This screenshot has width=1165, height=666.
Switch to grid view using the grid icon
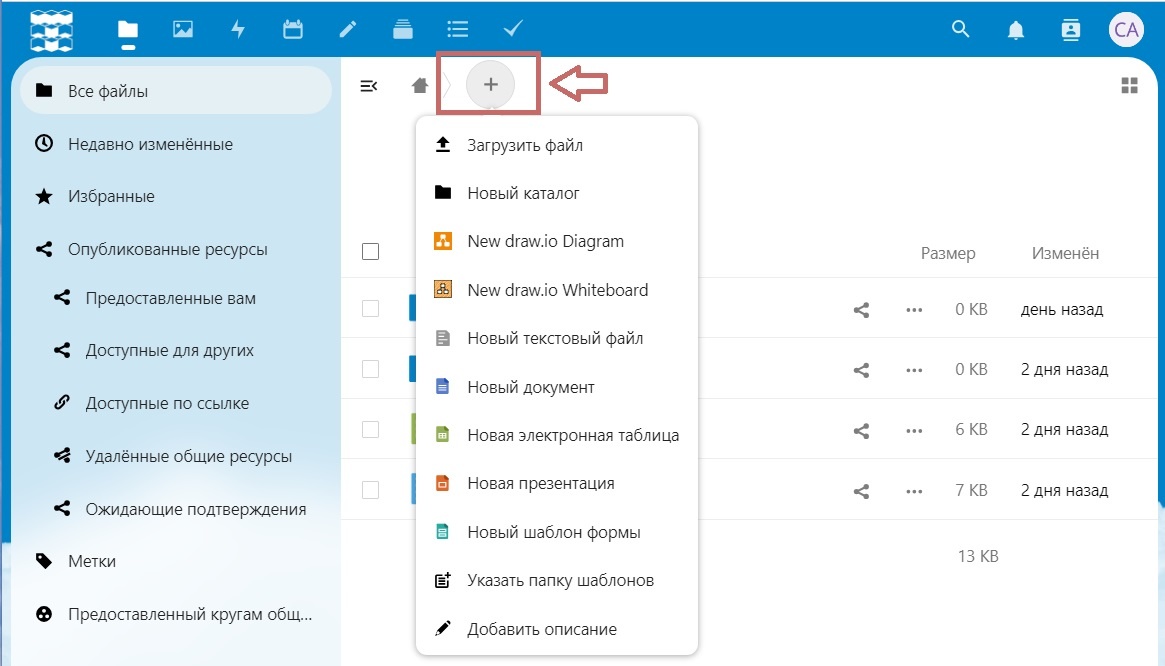1129,85
